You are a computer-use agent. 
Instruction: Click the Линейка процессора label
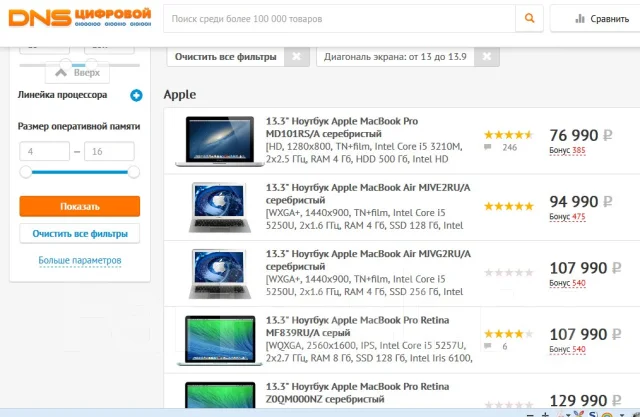coord(62,95)
